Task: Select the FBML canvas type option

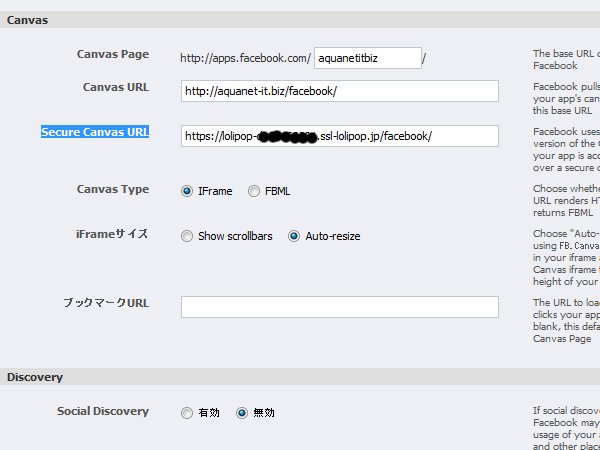Action: click(254, 191)
